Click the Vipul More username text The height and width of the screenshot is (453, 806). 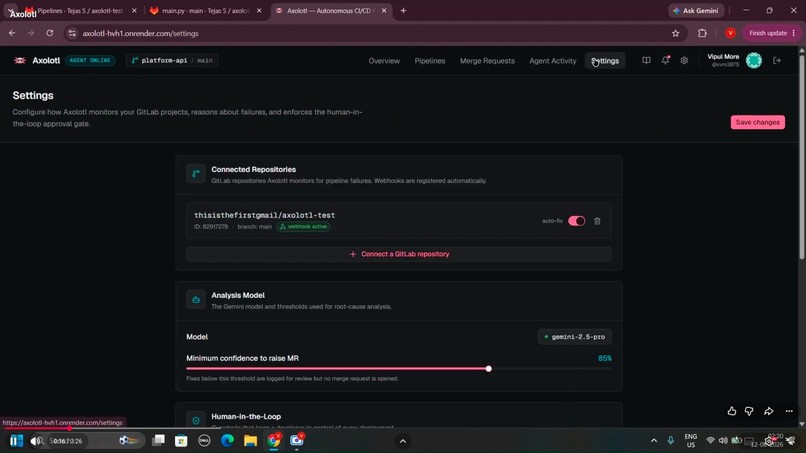pos(723,57)
